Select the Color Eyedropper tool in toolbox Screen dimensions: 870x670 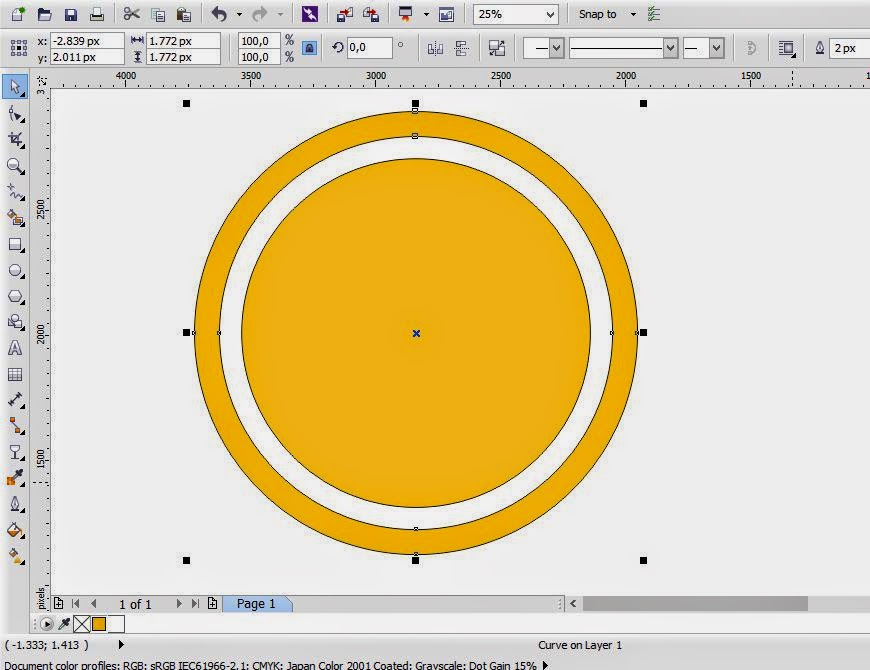tap(16, 478)
